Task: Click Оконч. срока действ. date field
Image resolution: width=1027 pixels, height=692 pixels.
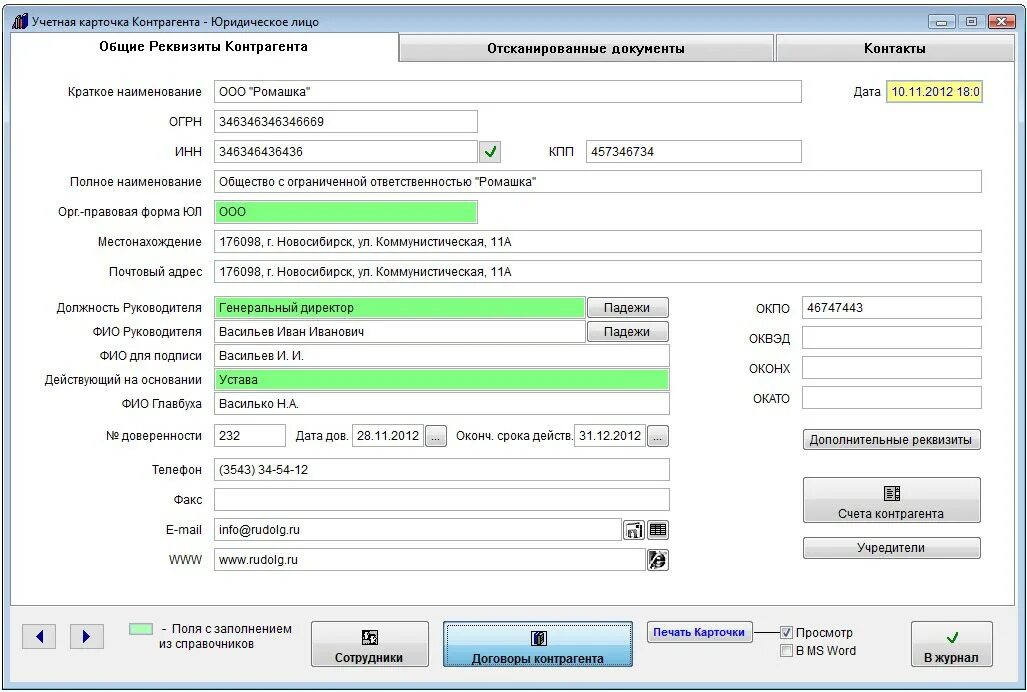Action: 610,436
